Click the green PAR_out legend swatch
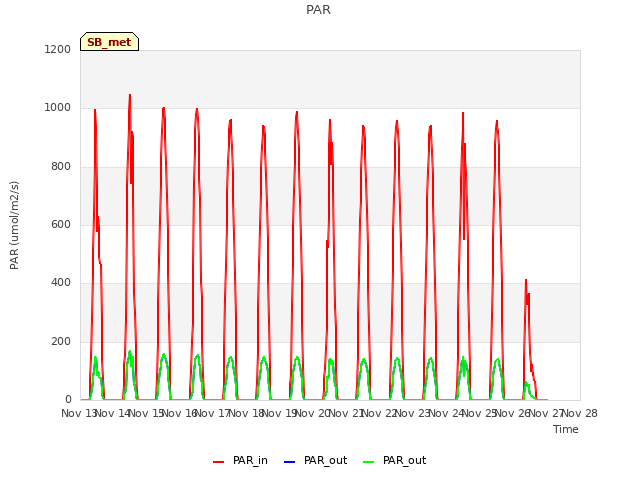This screenshot has height=480, width=640. pos(368,462)
